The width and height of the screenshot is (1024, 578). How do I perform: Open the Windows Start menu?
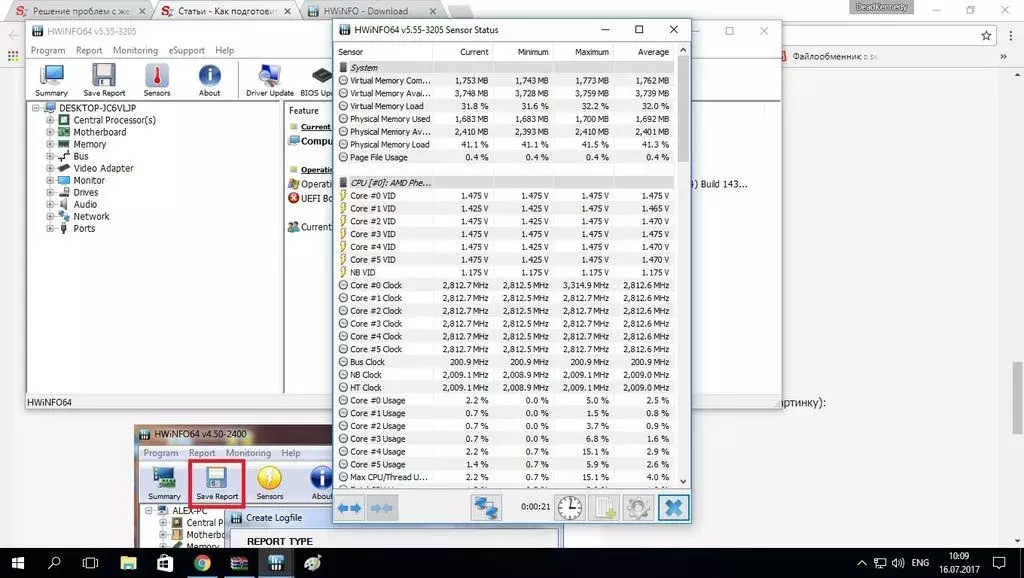[x=17, y=563]
